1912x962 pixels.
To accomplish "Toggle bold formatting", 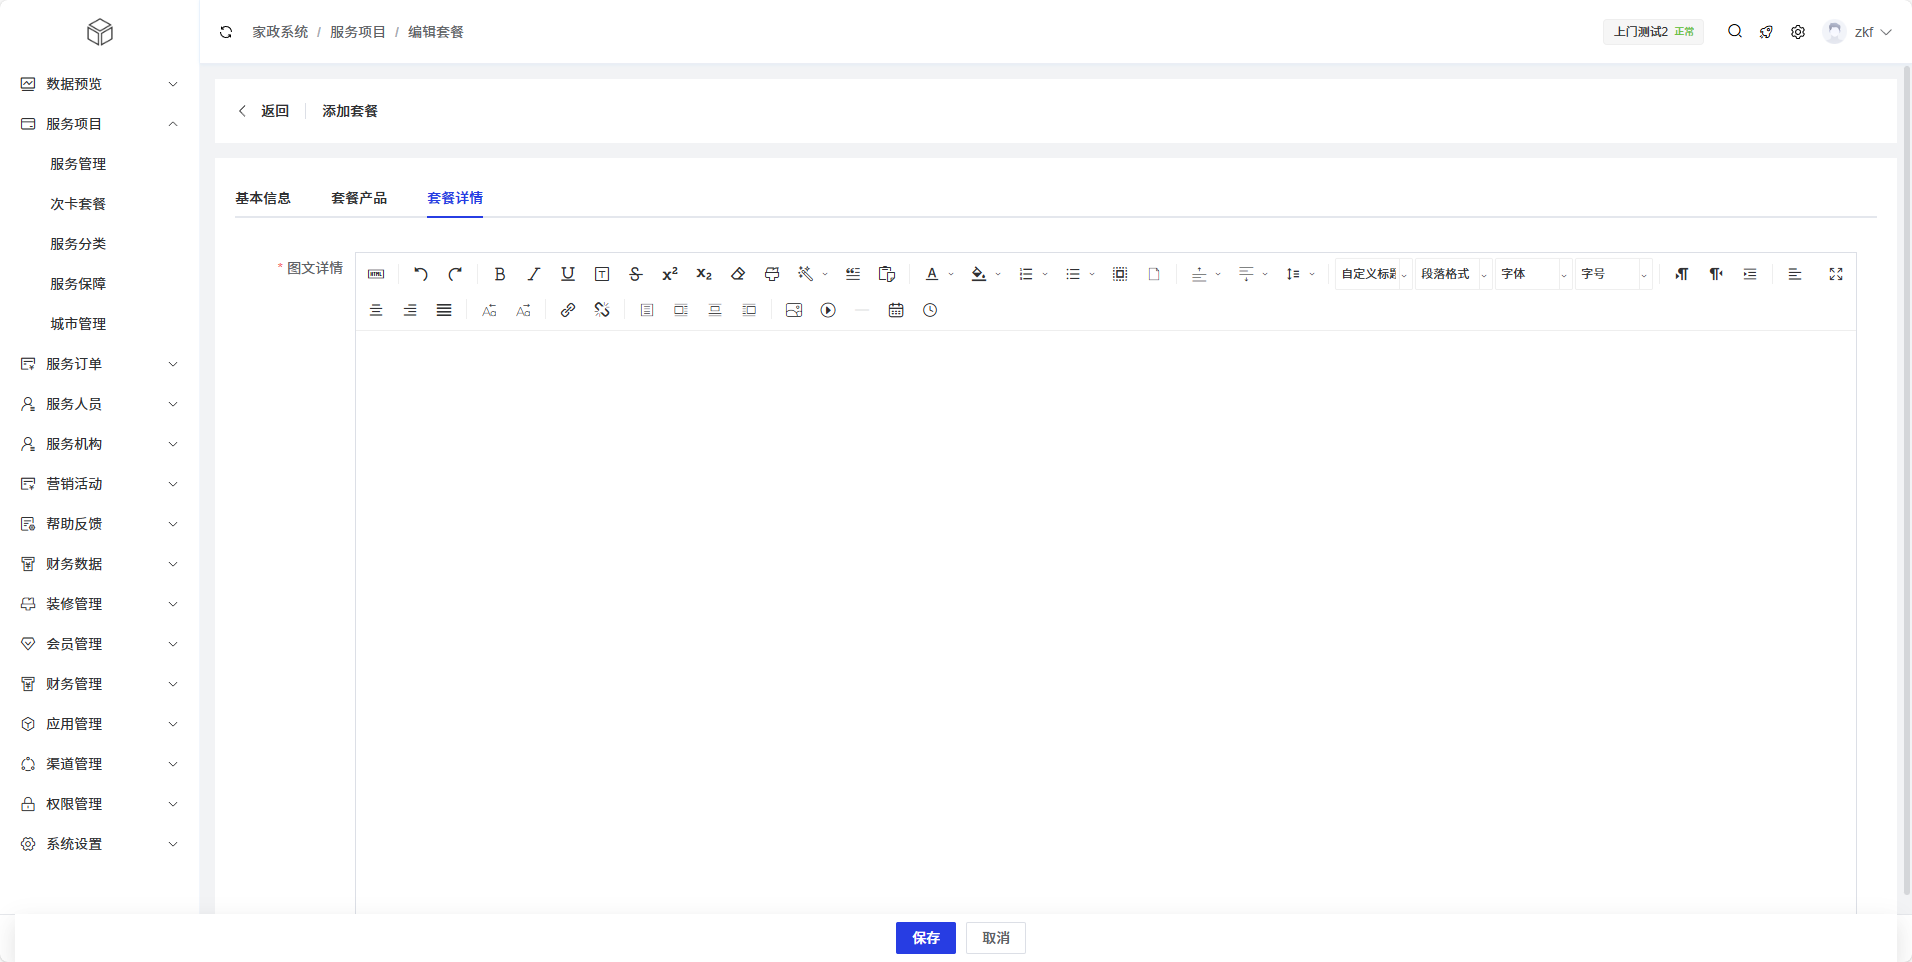I will click(x=500, y=274).
